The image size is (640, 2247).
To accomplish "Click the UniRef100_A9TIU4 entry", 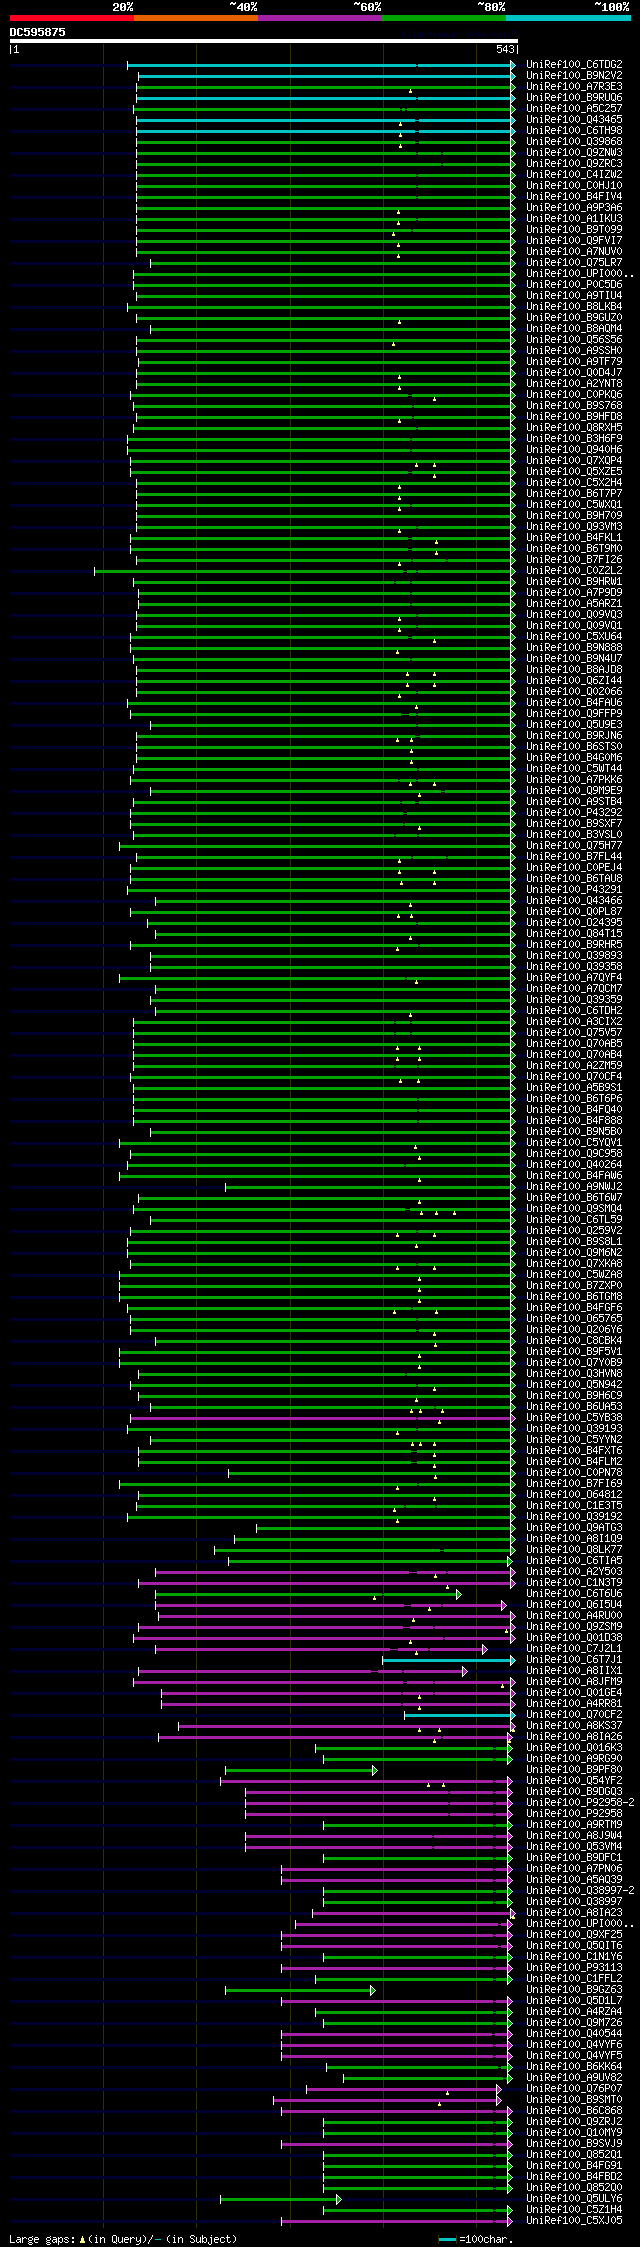I will click(x=574, y=296).
